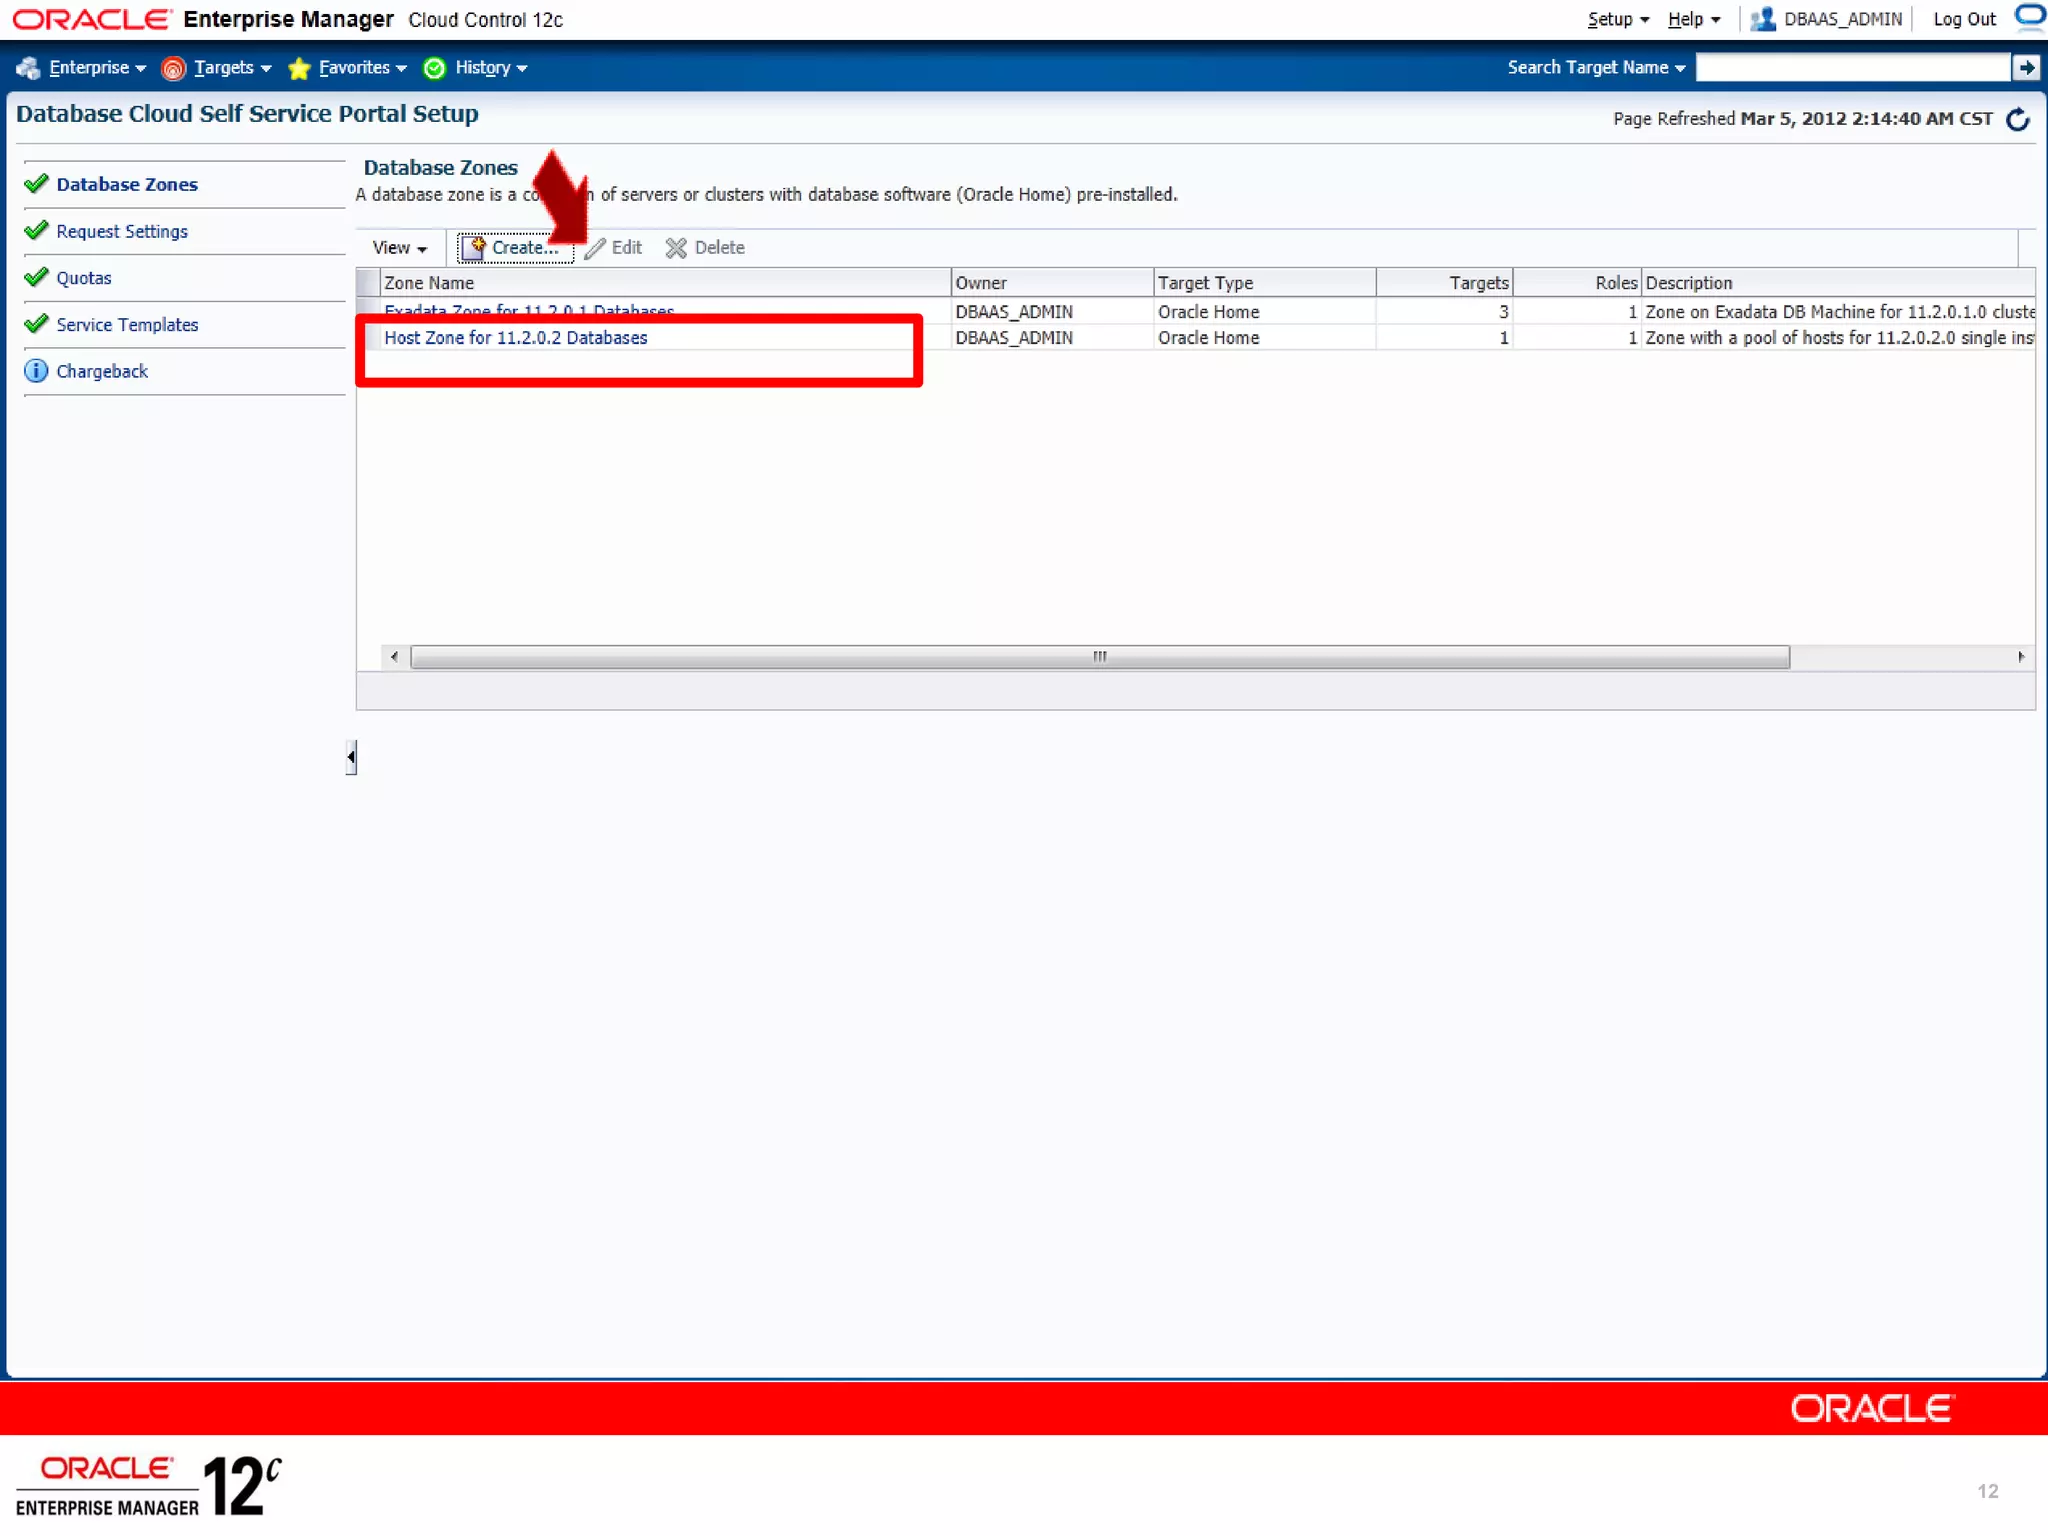Image resolution: width=2048 pixels, height=1536 pixels.
Task: Click the Search Target Name input field
Action: coord(1852,68)
